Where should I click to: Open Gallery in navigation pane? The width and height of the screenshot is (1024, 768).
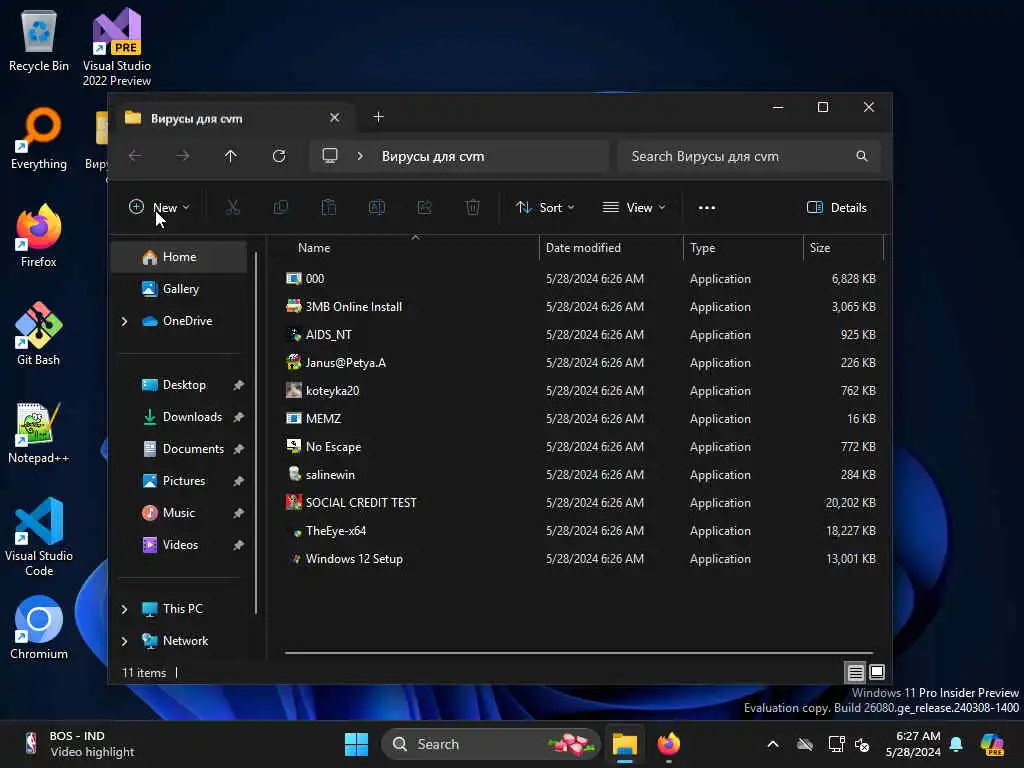(x=179, y=289)
